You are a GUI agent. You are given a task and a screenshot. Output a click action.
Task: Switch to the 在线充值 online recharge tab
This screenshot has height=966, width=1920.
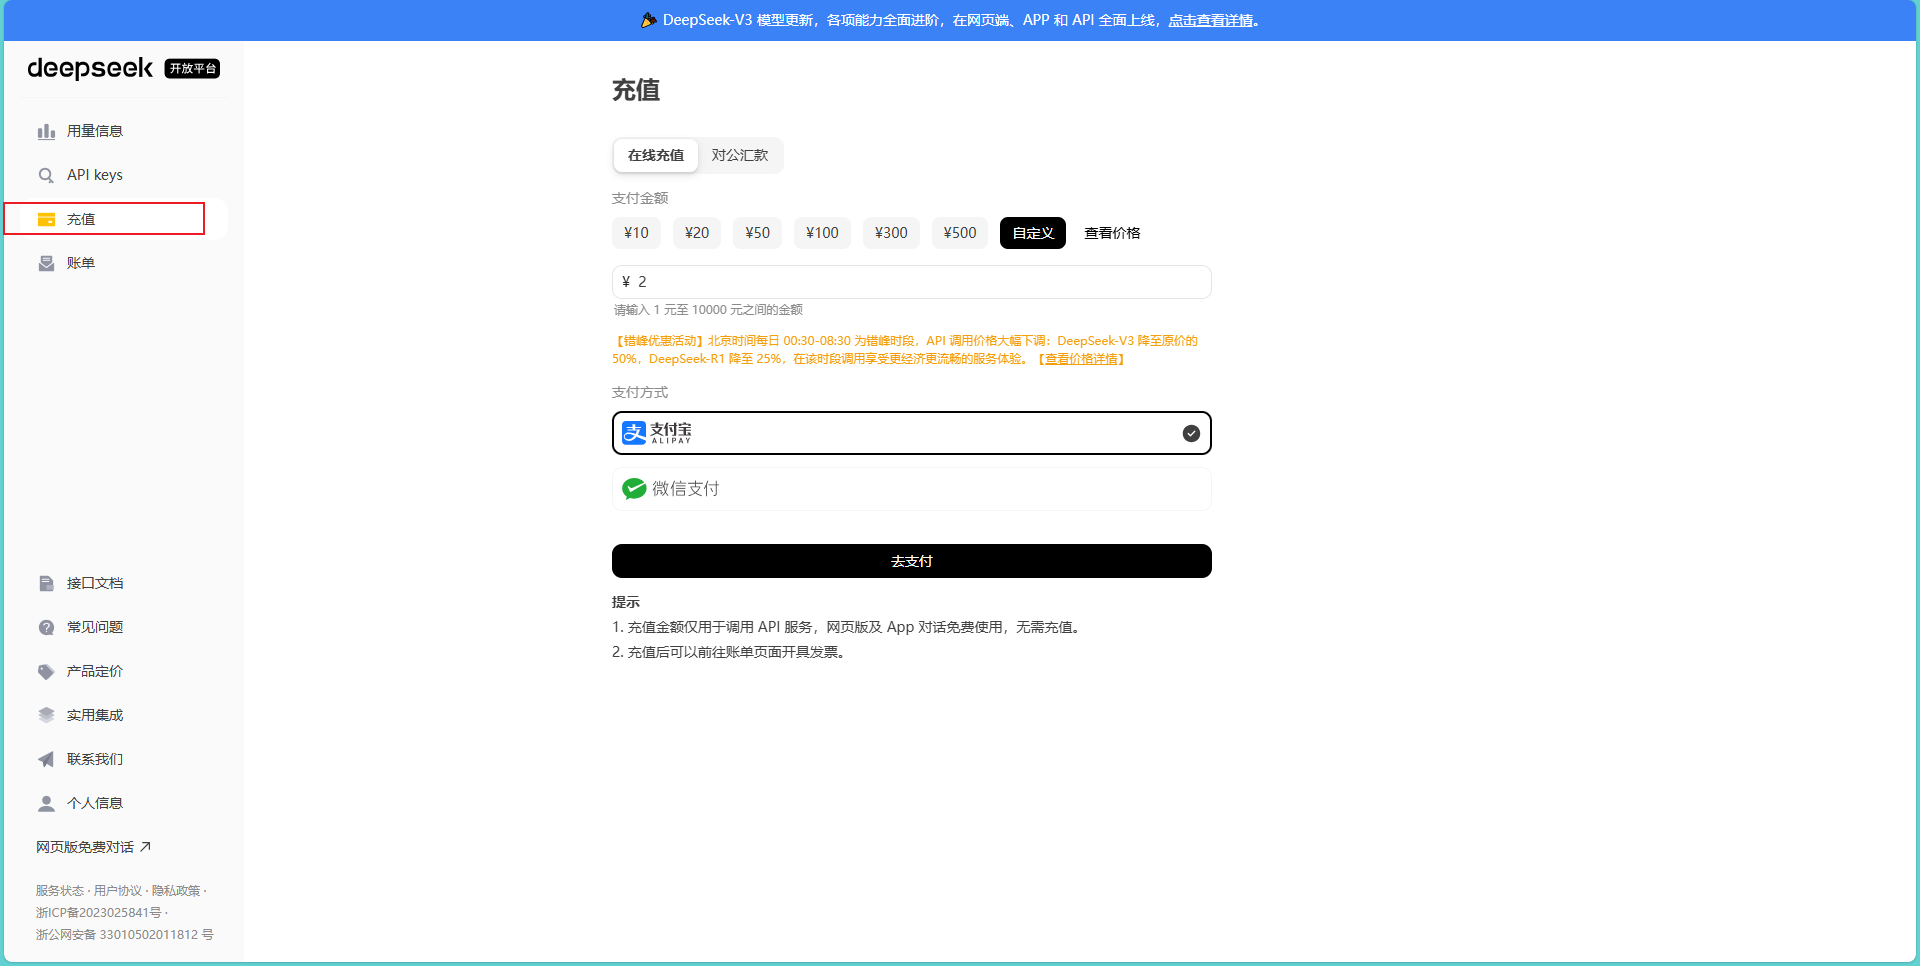(x=655, y=155)
